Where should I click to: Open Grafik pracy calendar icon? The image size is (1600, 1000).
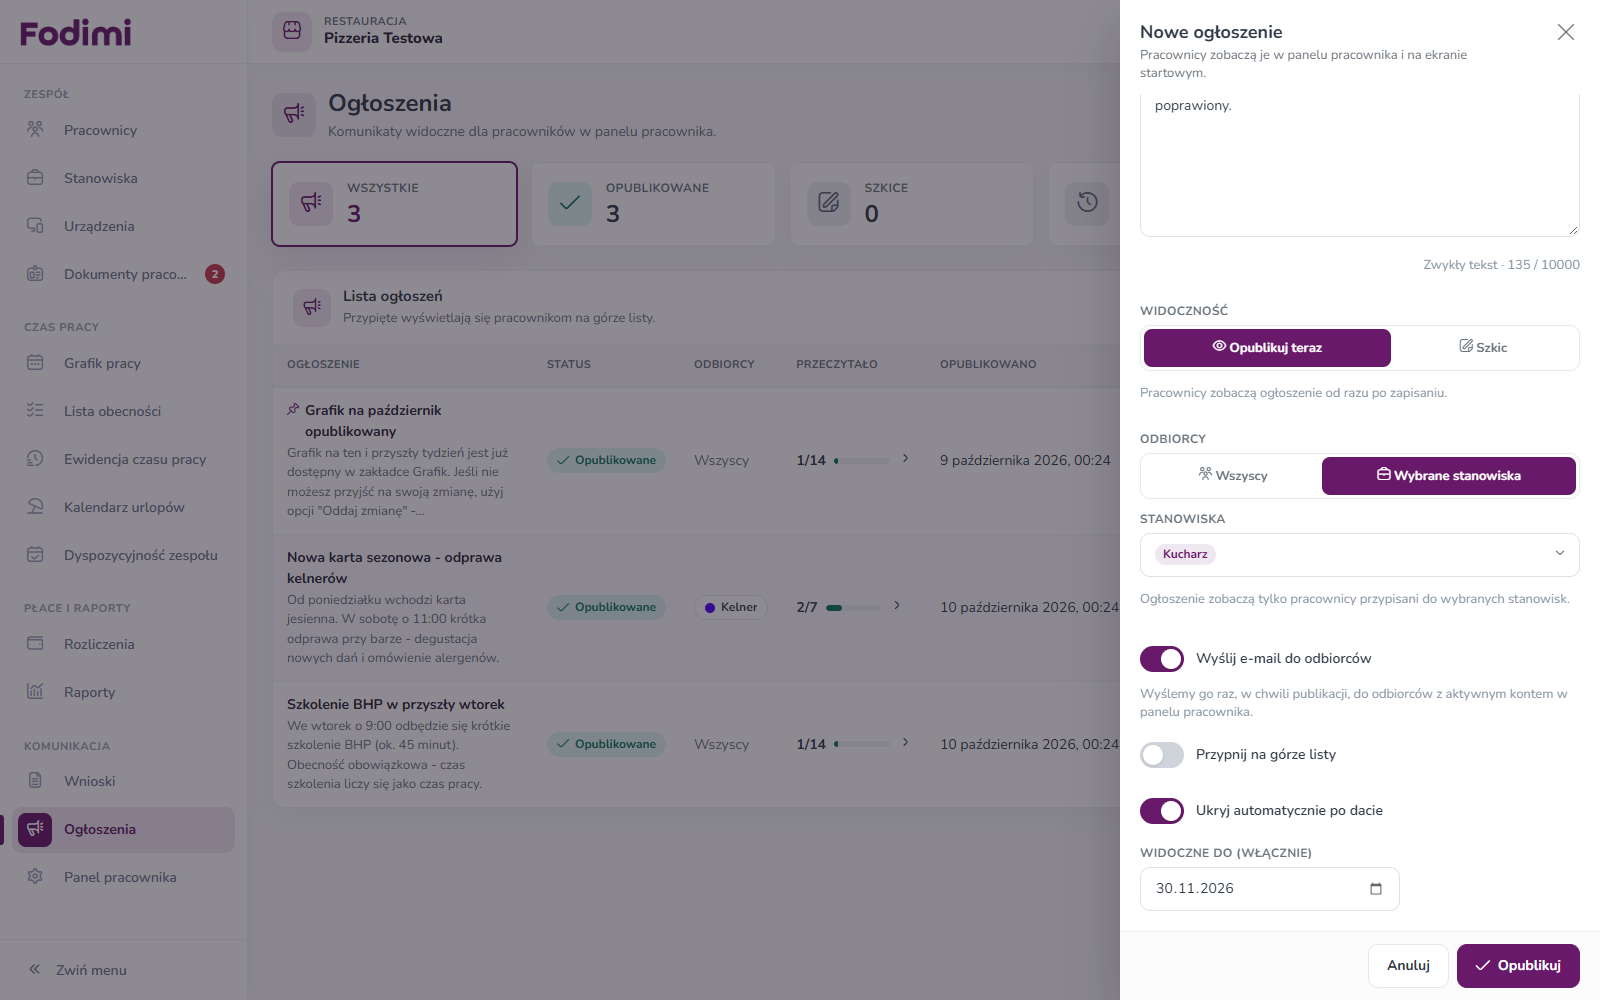pos(35,363)
